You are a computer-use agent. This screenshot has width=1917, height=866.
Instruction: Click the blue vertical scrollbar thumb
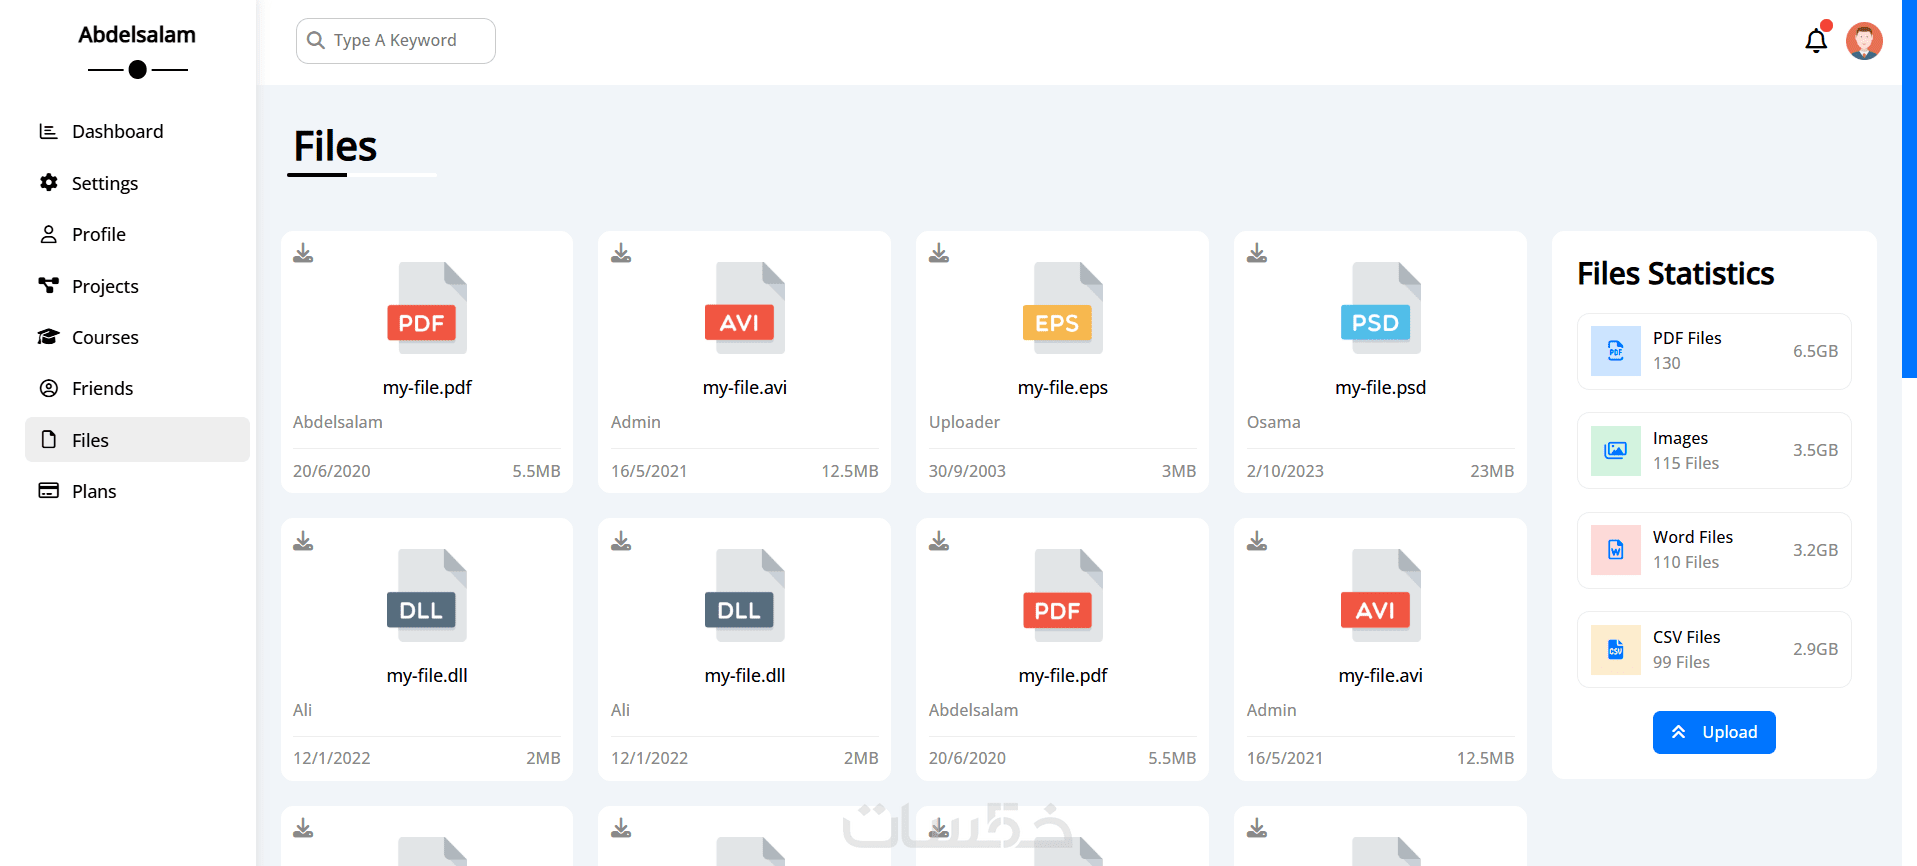coord(1909,189)
